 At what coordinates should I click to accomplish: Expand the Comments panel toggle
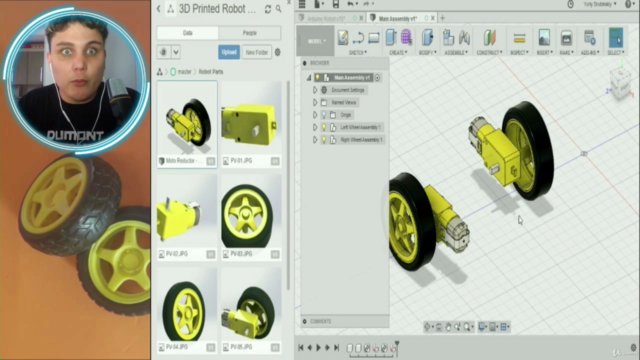point(304,322)
